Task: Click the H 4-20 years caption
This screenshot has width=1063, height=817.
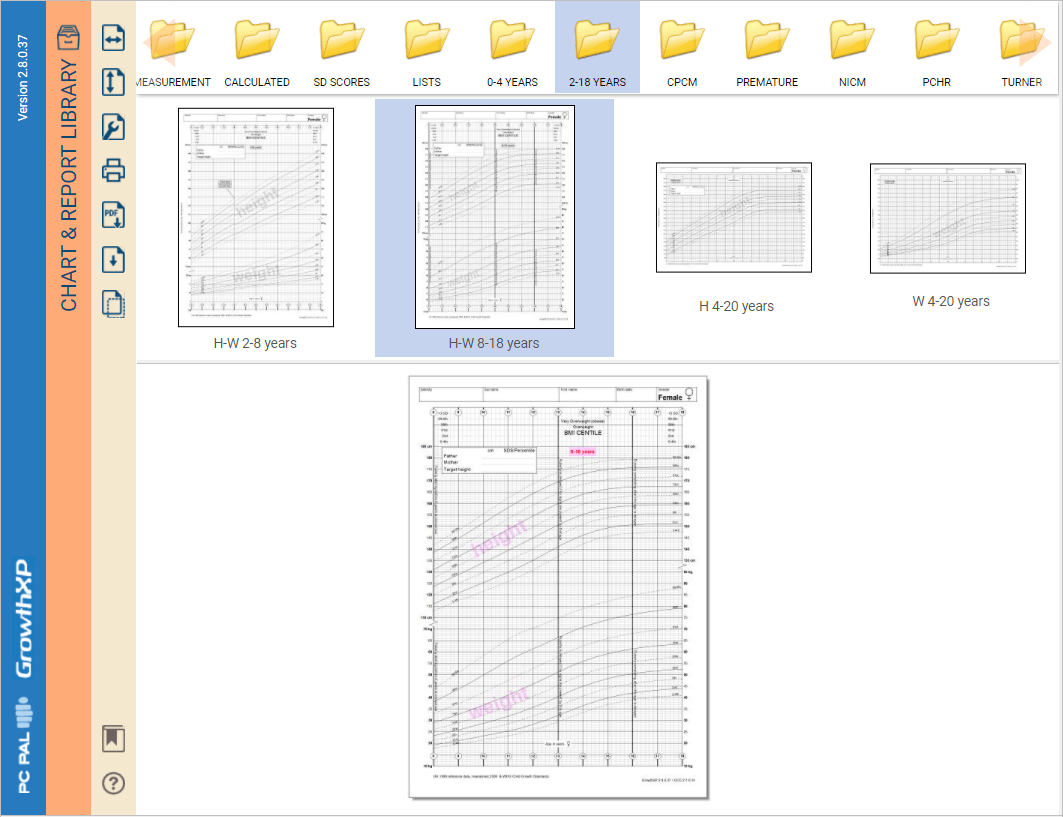Action: tap(736, 306)
